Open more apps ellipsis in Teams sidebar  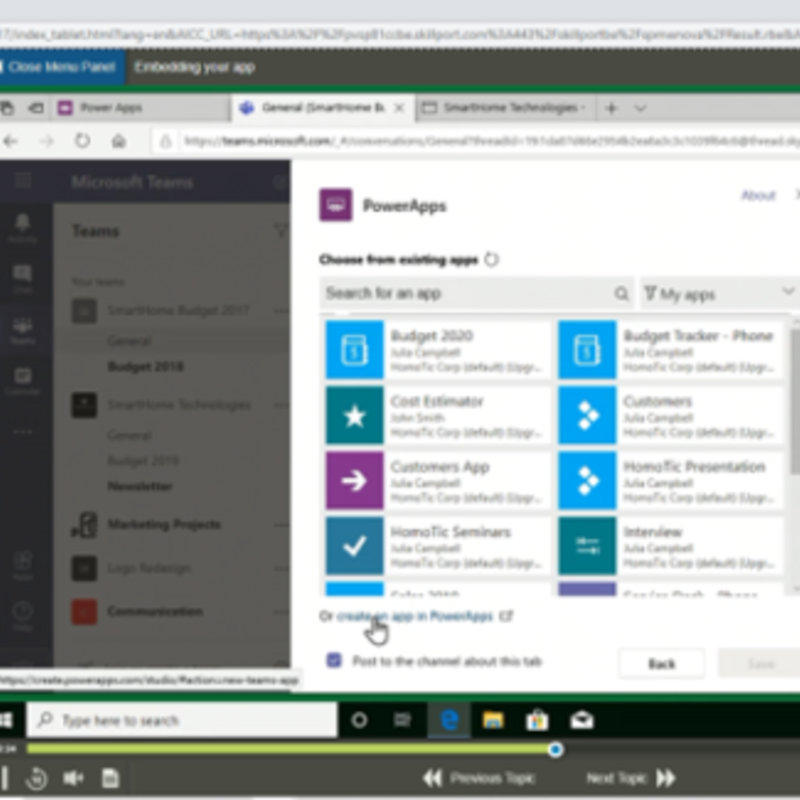(x=22, y=432)
